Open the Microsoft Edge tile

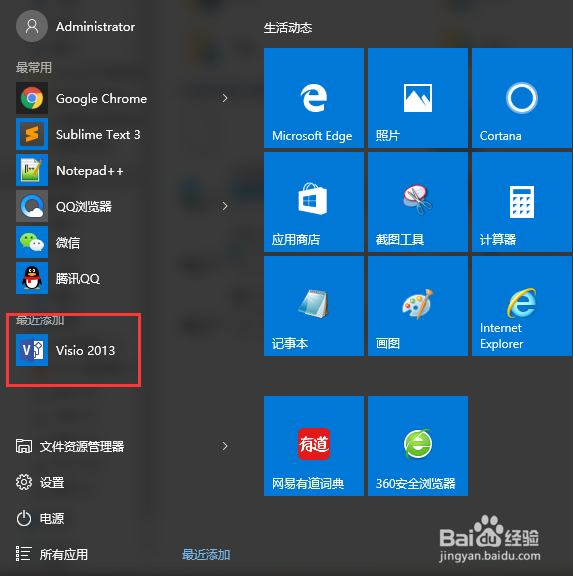click(314, 98)
